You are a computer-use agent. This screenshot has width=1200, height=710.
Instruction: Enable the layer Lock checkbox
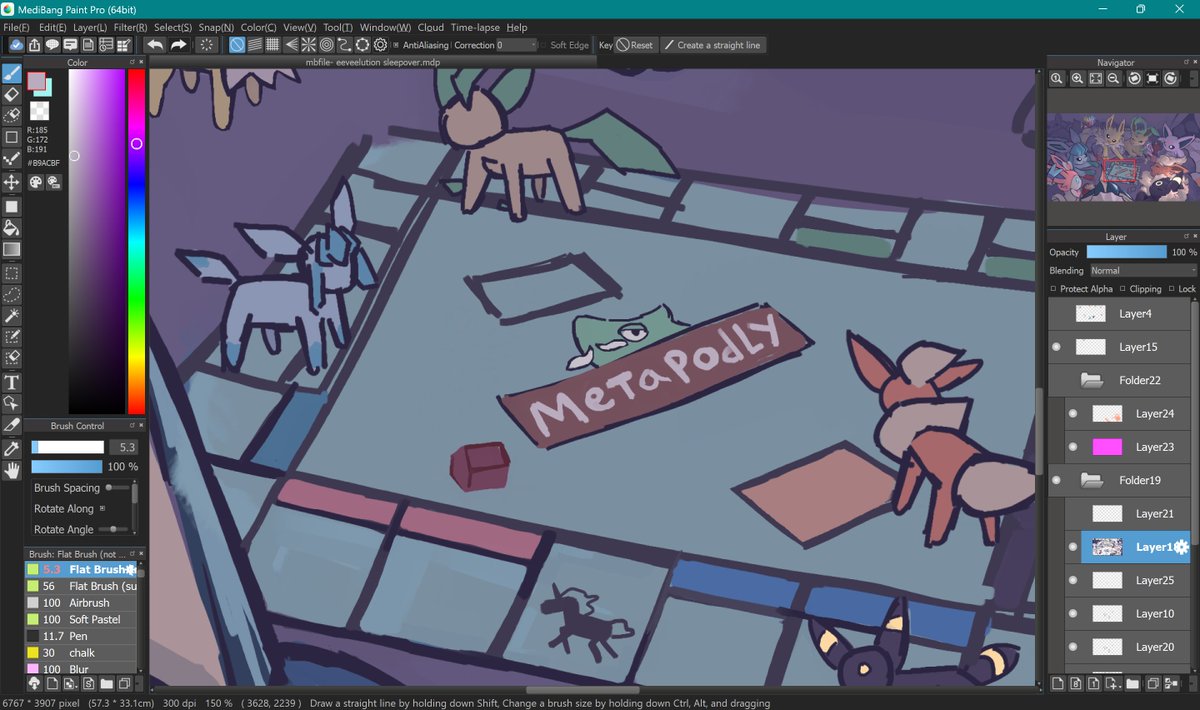click(x=1172, y=289)
